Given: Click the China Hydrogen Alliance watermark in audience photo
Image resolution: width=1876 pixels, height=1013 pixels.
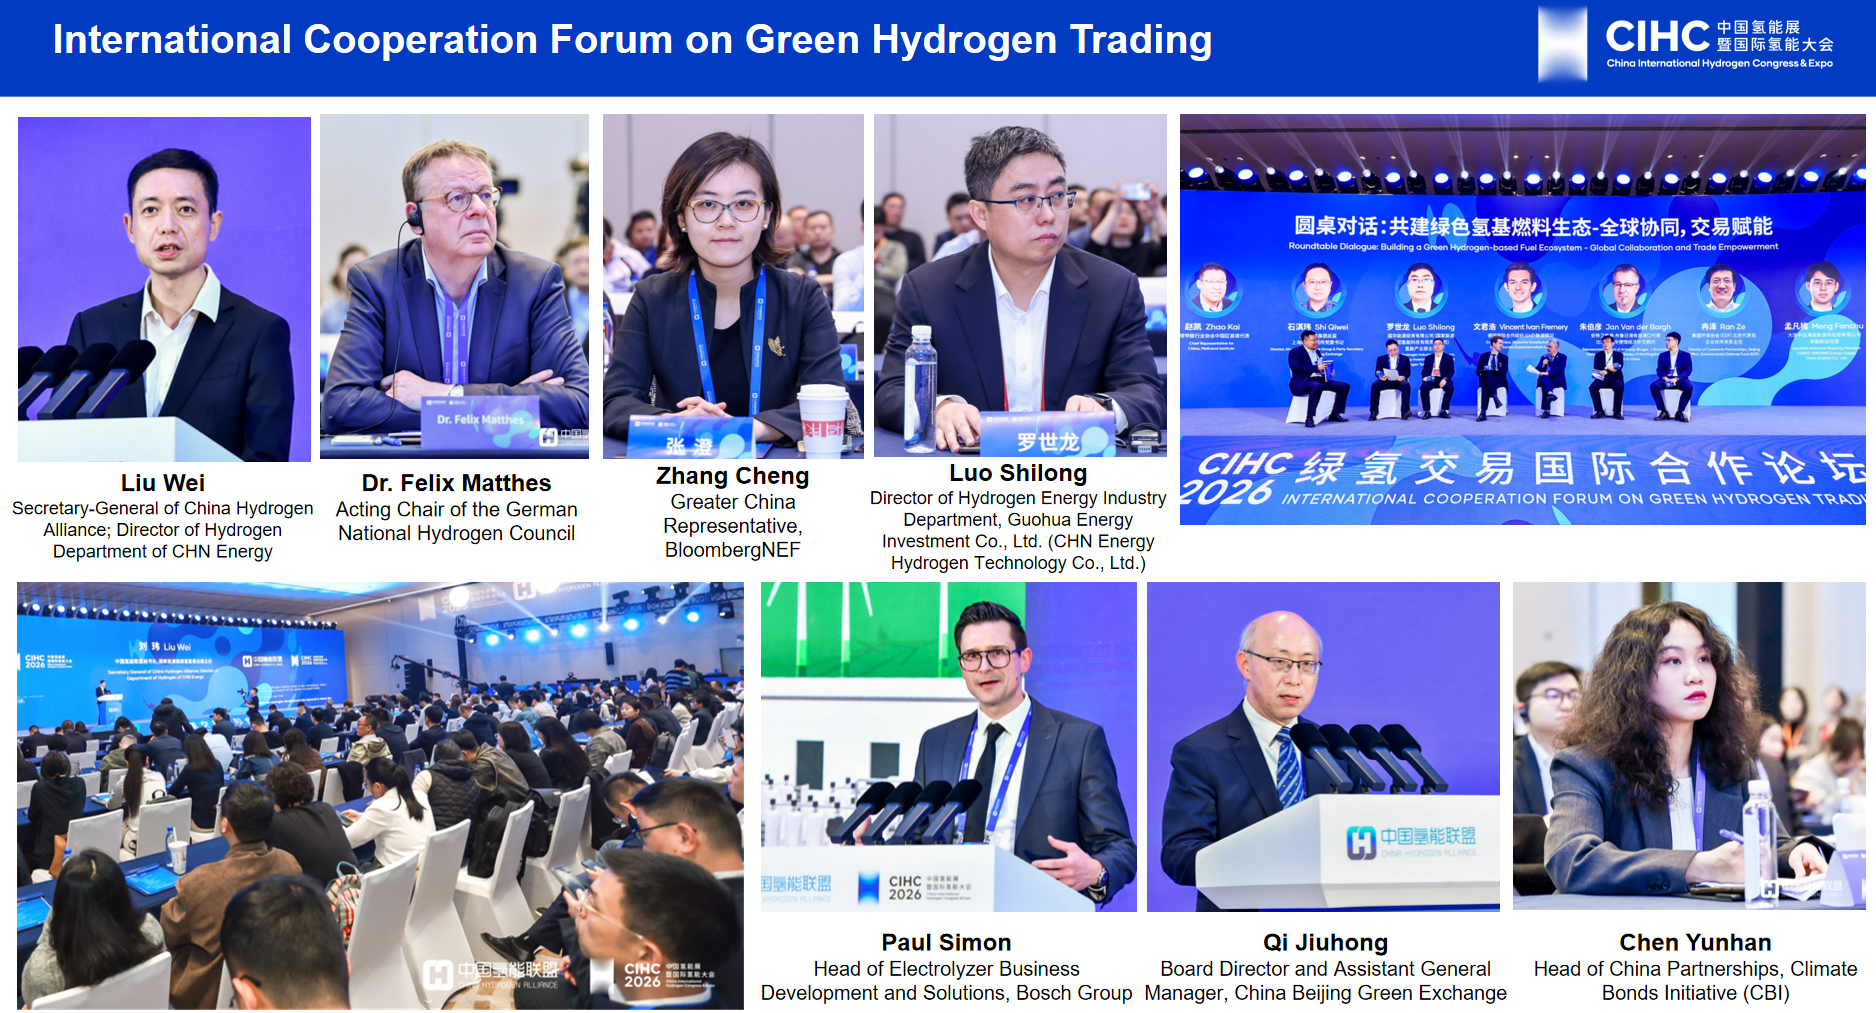Looking at the screenshot, I should tap(490, 975).
